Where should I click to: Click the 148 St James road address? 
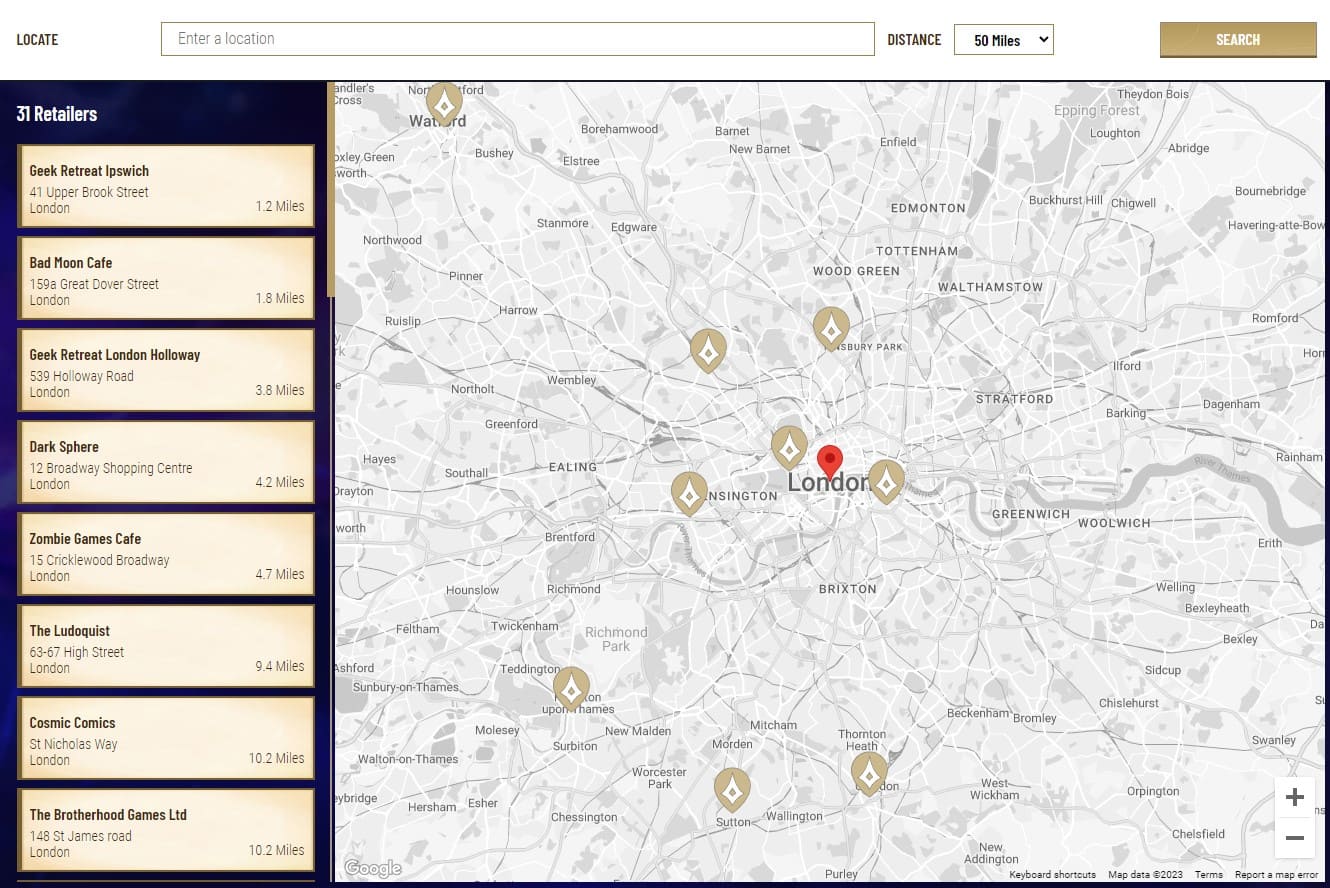pyautogui.click(x=80, y=836)
